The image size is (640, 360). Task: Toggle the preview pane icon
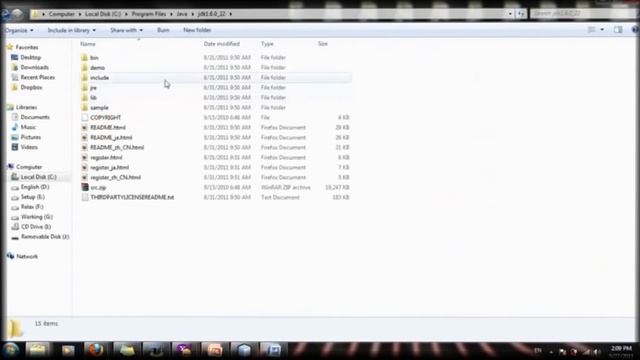pos(618,30)
